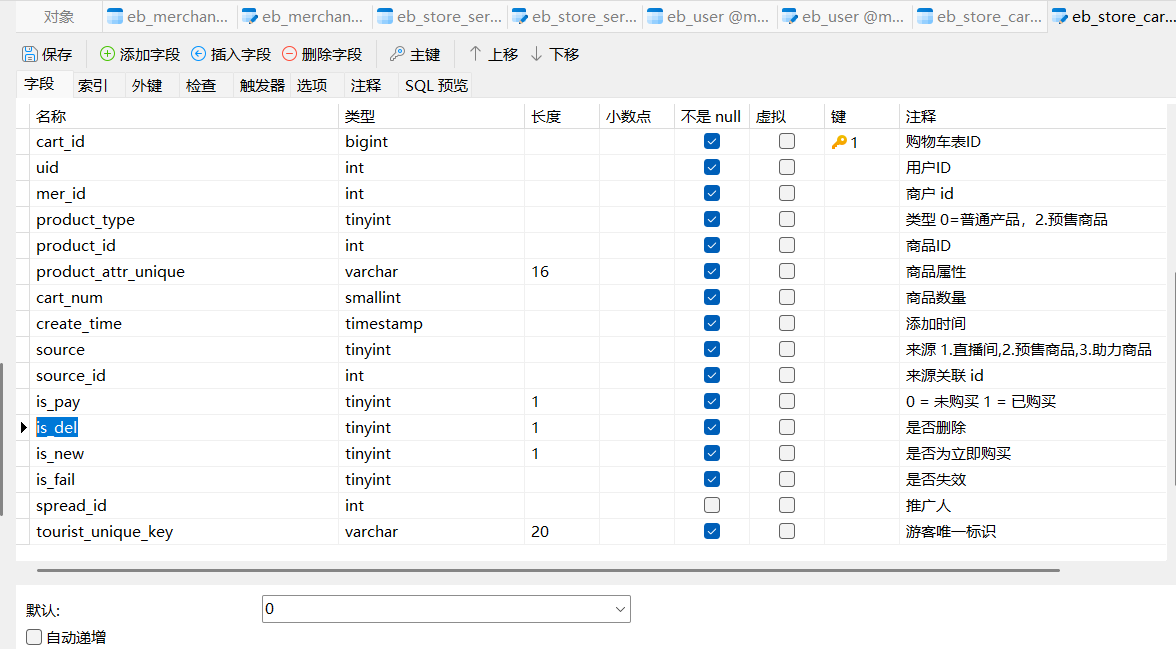
Task: Toggle Virtual checkbox for cart_num
Action: coord(787,297)
